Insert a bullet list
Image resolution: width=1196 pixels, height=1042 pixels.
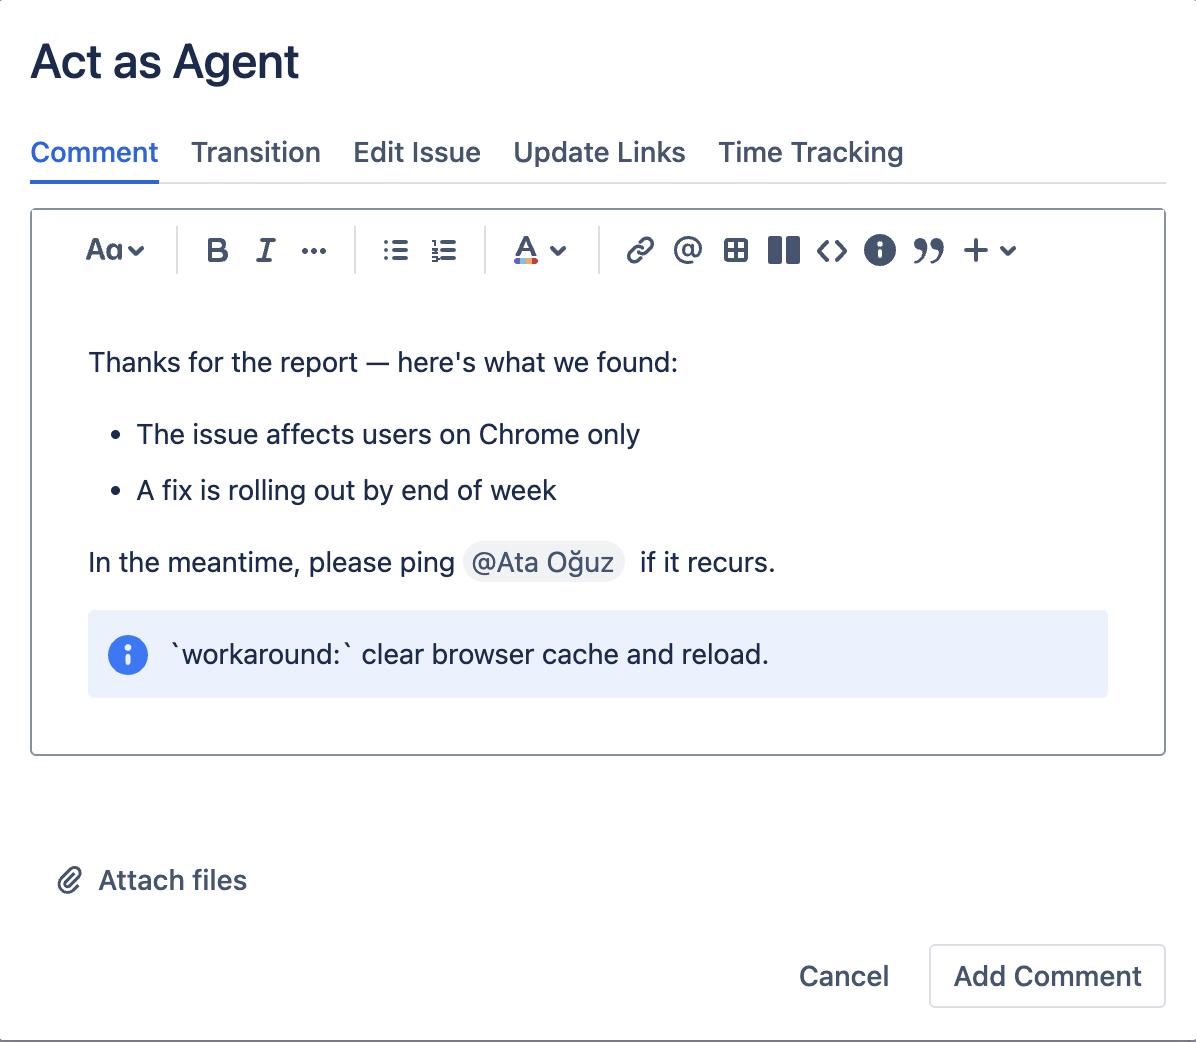point(396,250)
